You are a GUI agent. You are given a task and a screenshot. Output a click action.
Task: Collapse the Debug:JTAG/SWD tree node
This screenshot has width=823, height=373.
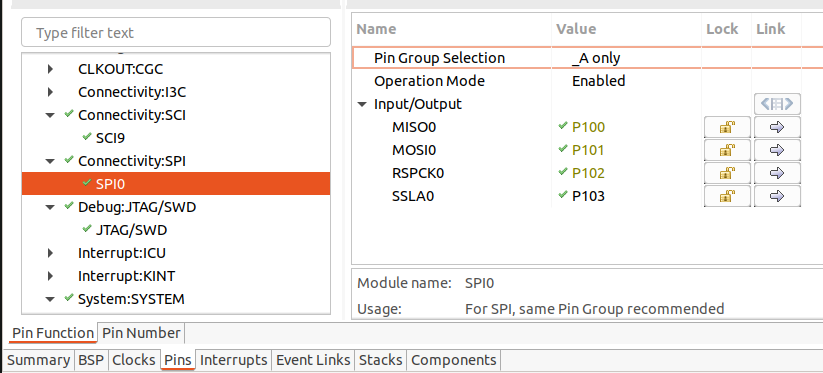[50, 207]
